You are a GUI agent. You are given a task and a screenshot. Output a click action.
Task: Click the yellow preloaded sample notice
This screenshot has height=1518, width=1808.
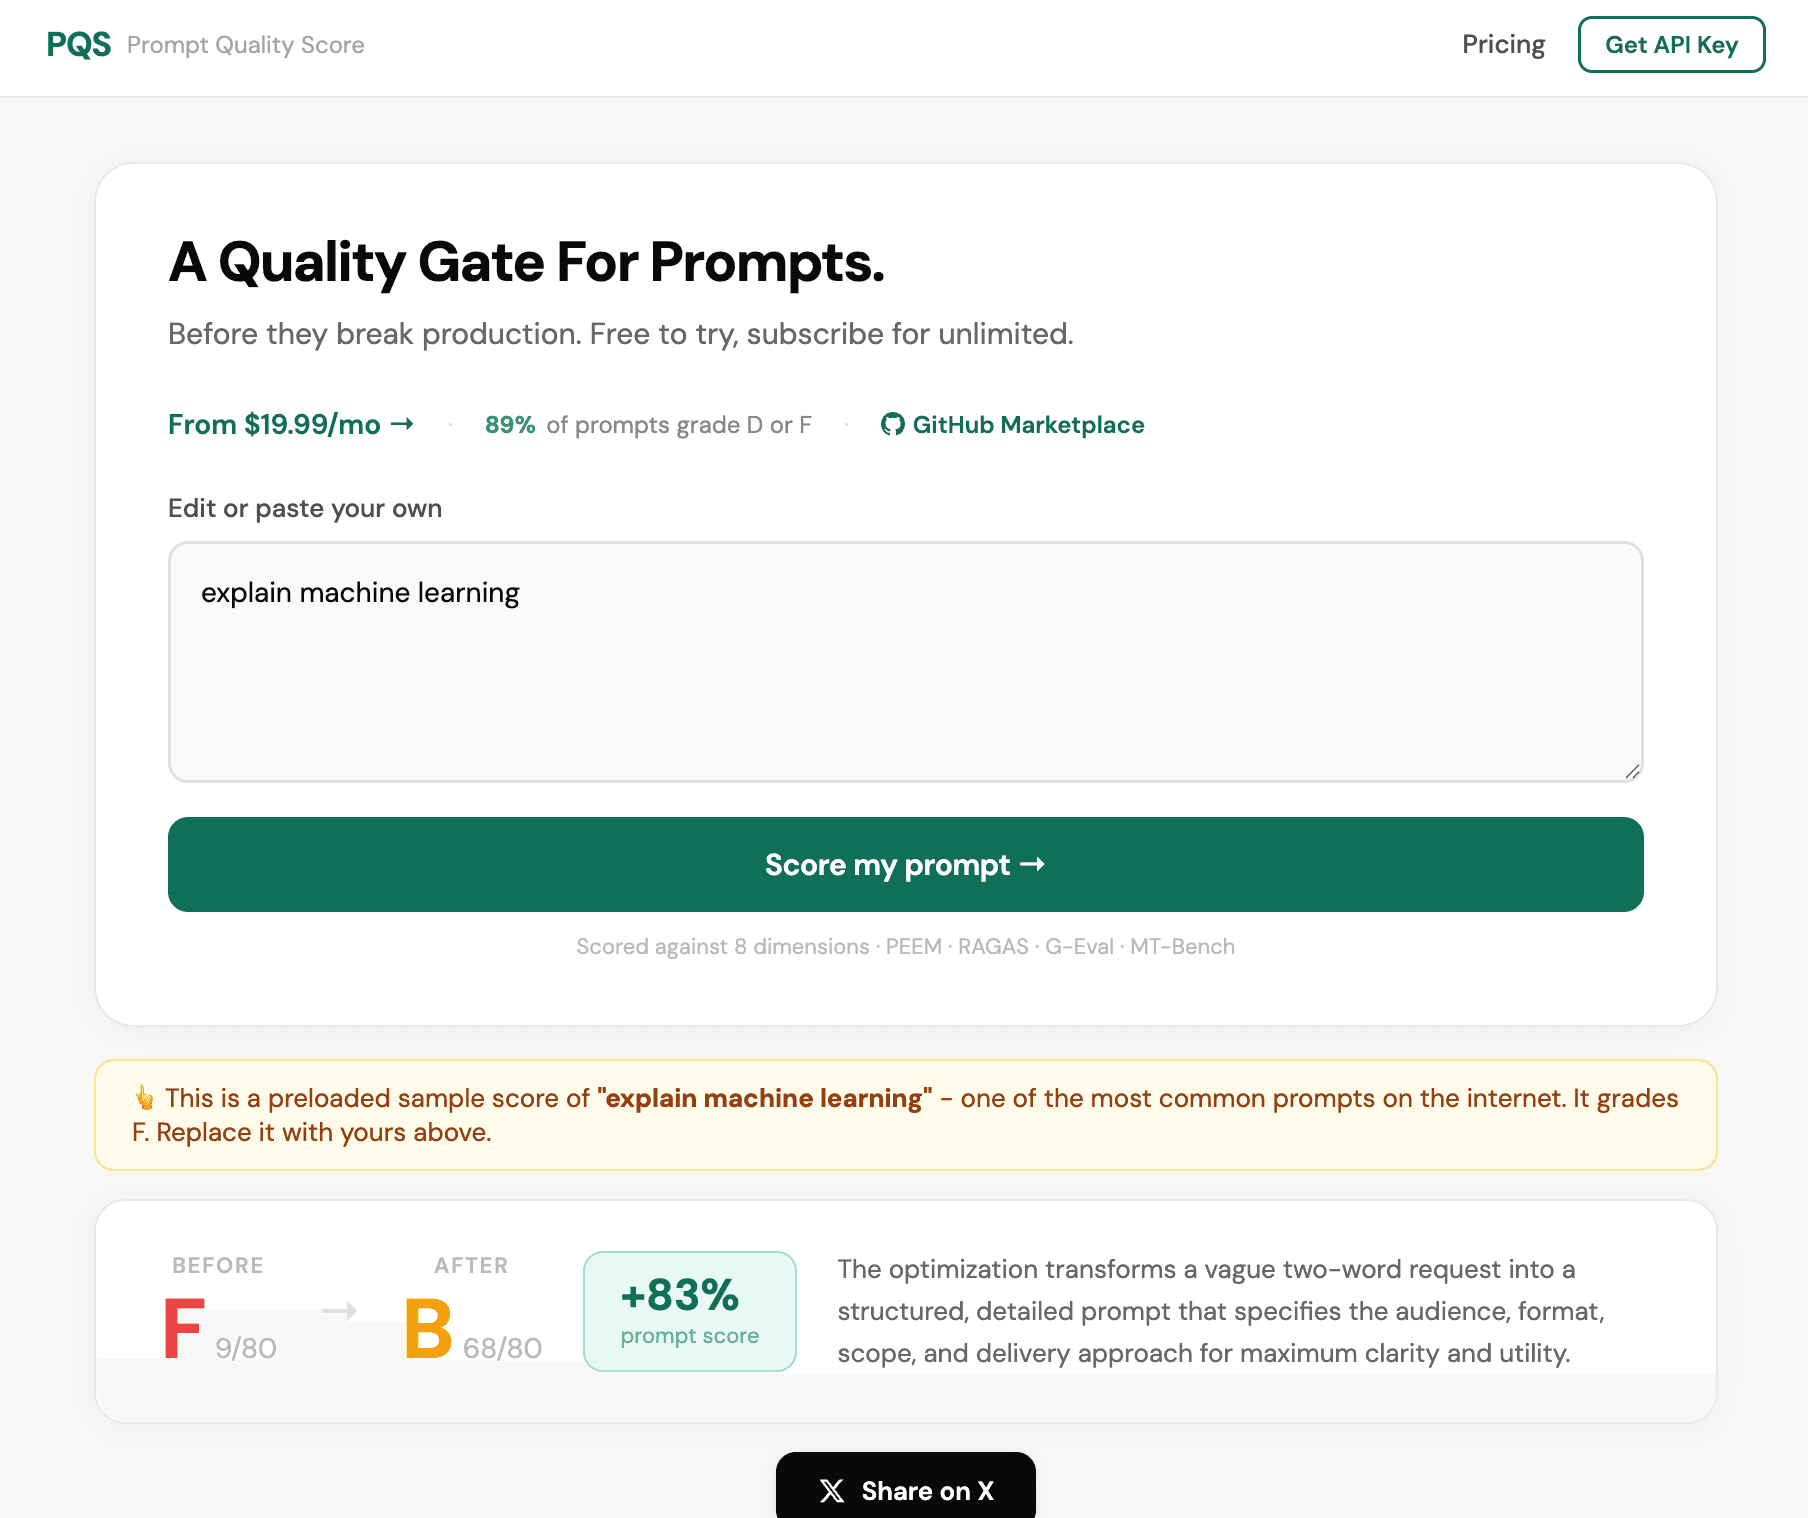click(905, 1115)
